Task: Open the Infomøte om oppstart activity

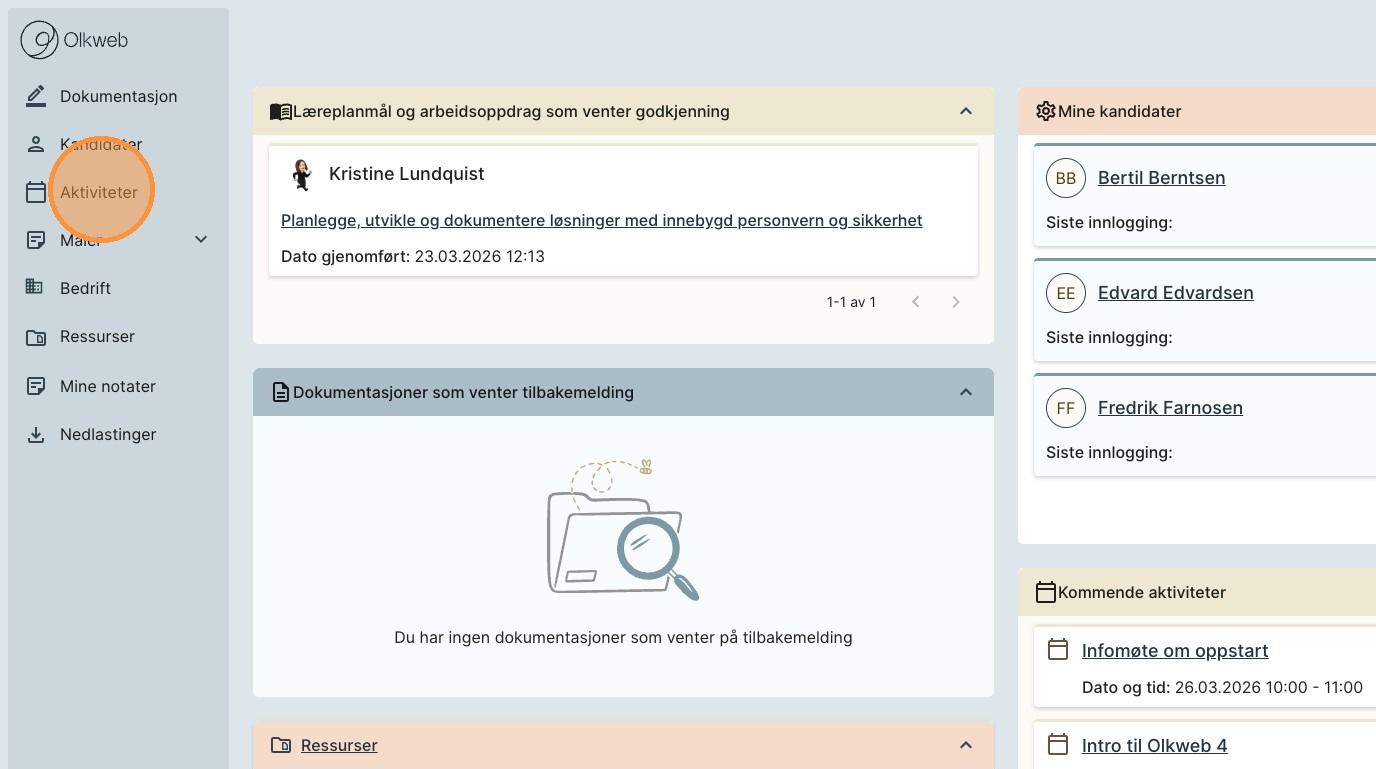Action: pos(1174,651)
